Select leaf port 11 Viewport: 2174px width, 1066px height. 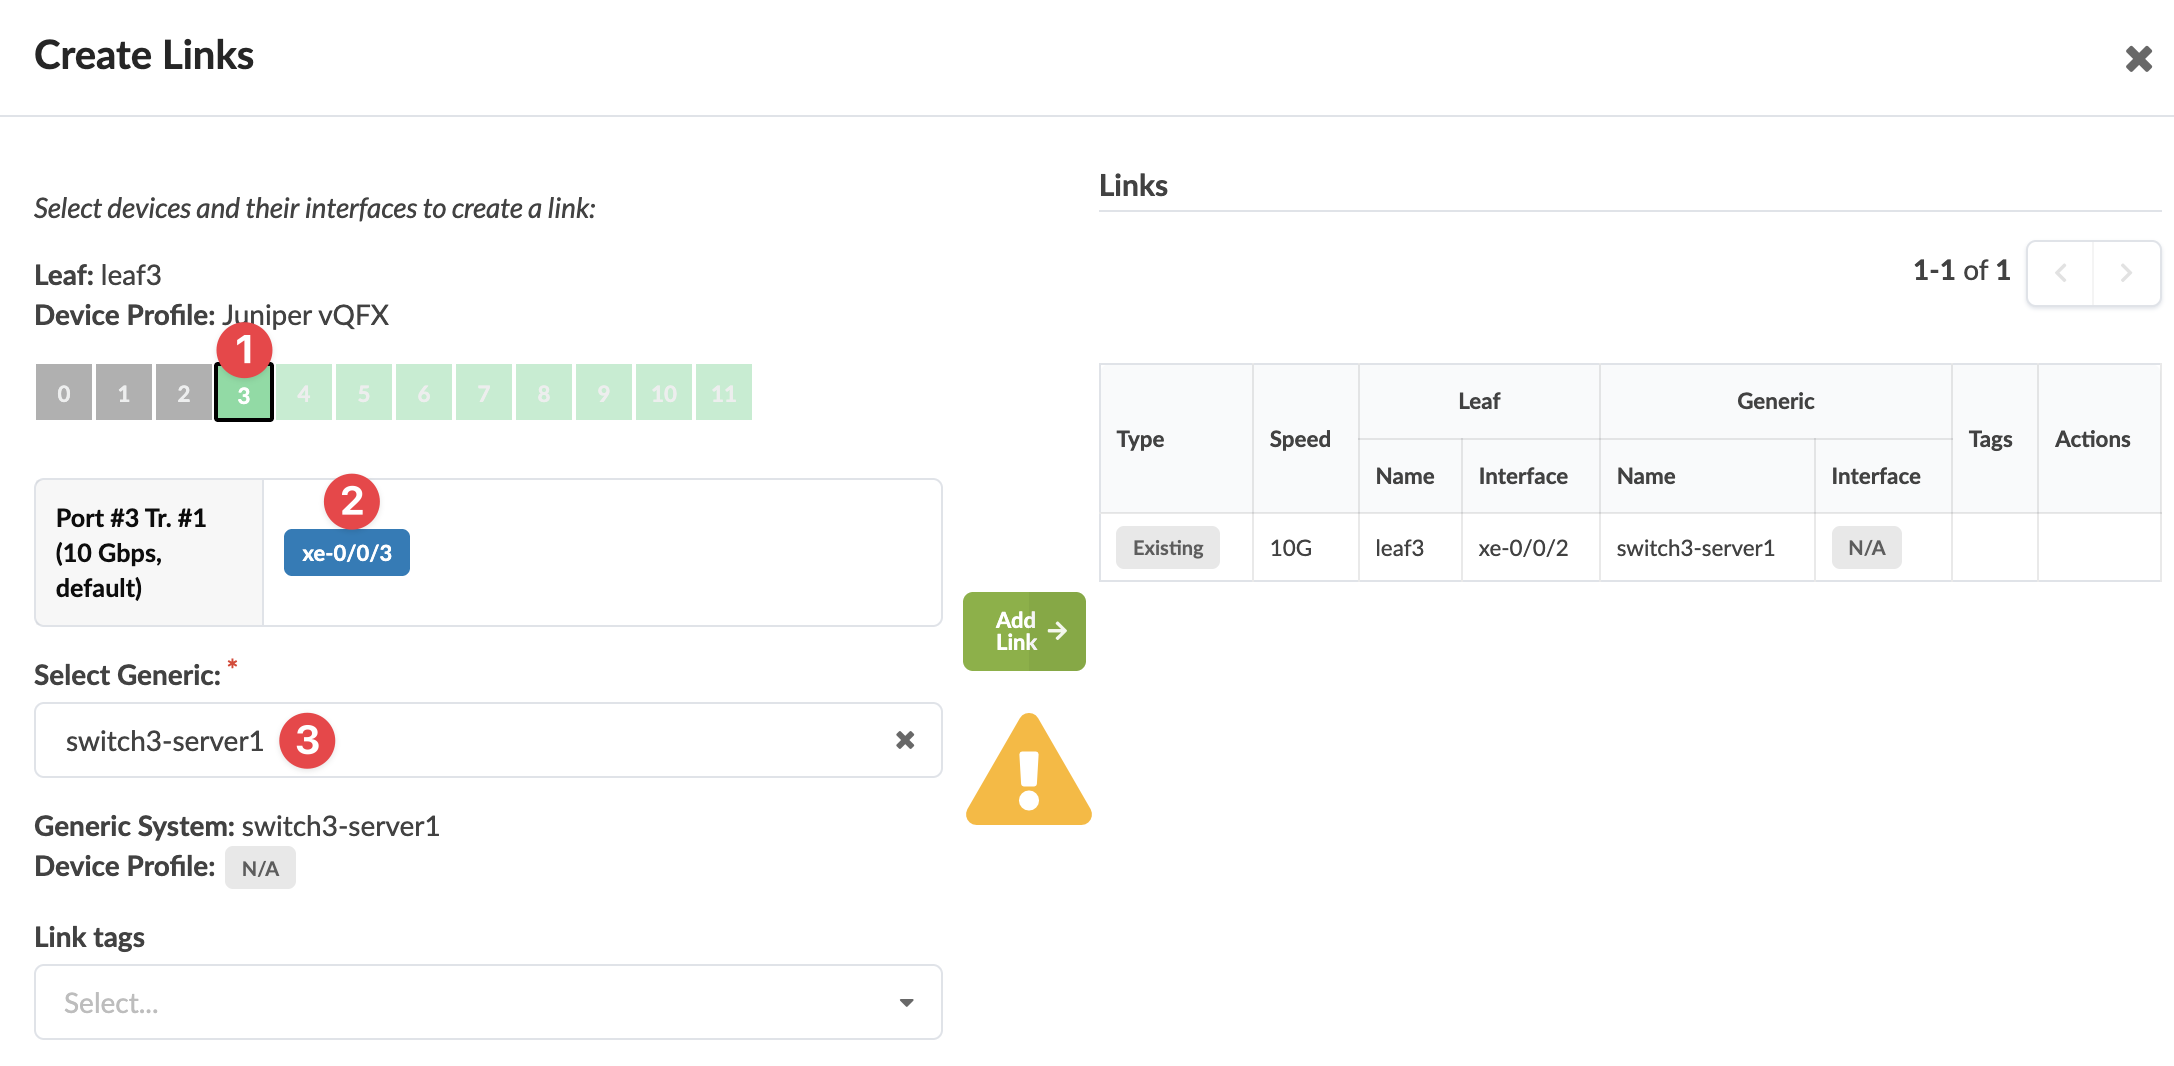pos(724,393)
